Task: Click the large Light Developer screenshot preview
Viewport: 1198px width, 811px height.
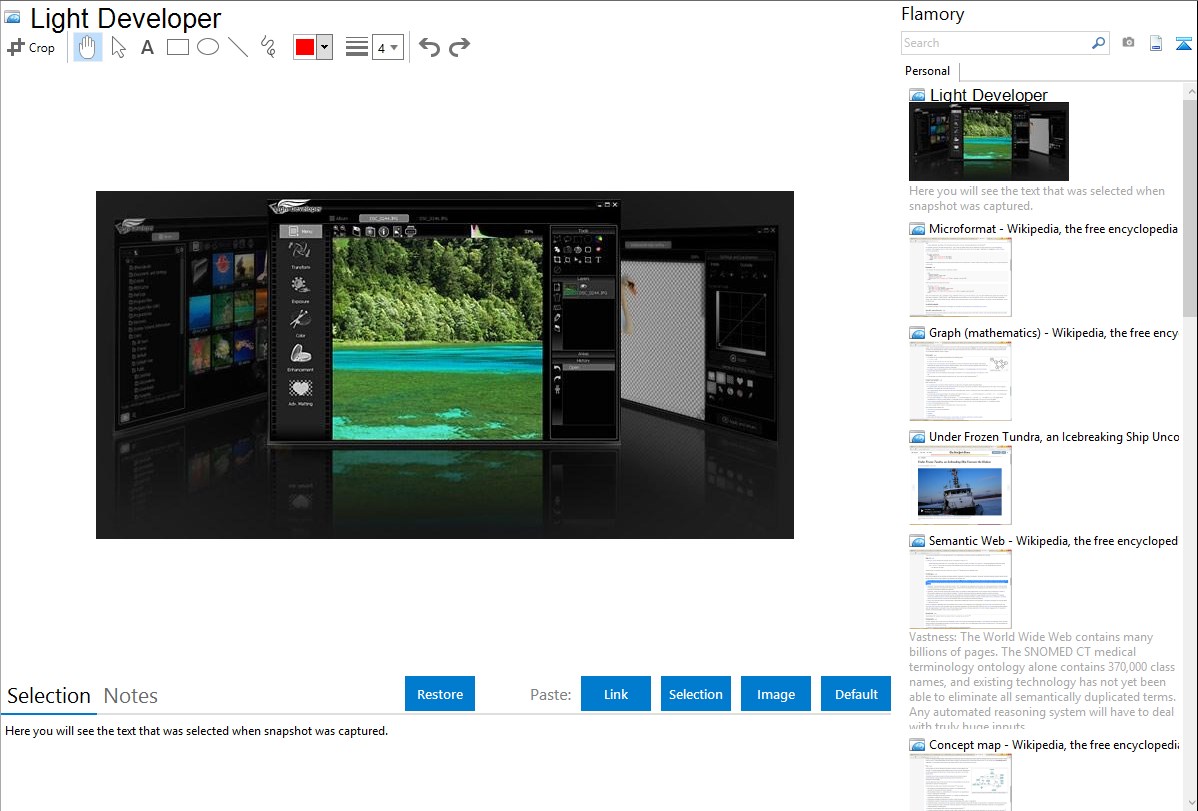Action: [x=445, y=365]
